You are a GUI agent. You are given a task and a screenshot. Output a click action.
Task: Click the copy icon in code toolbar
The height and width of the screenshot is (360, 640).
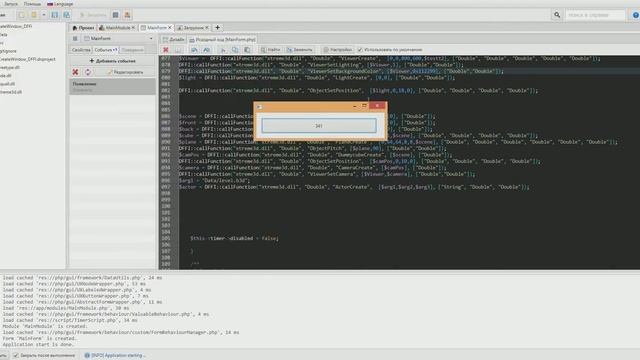pos(235,50)
